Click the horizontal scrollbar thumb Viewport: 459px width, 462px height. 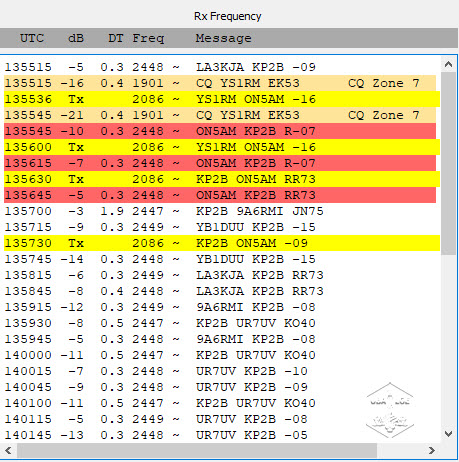[x=197, y=451]
